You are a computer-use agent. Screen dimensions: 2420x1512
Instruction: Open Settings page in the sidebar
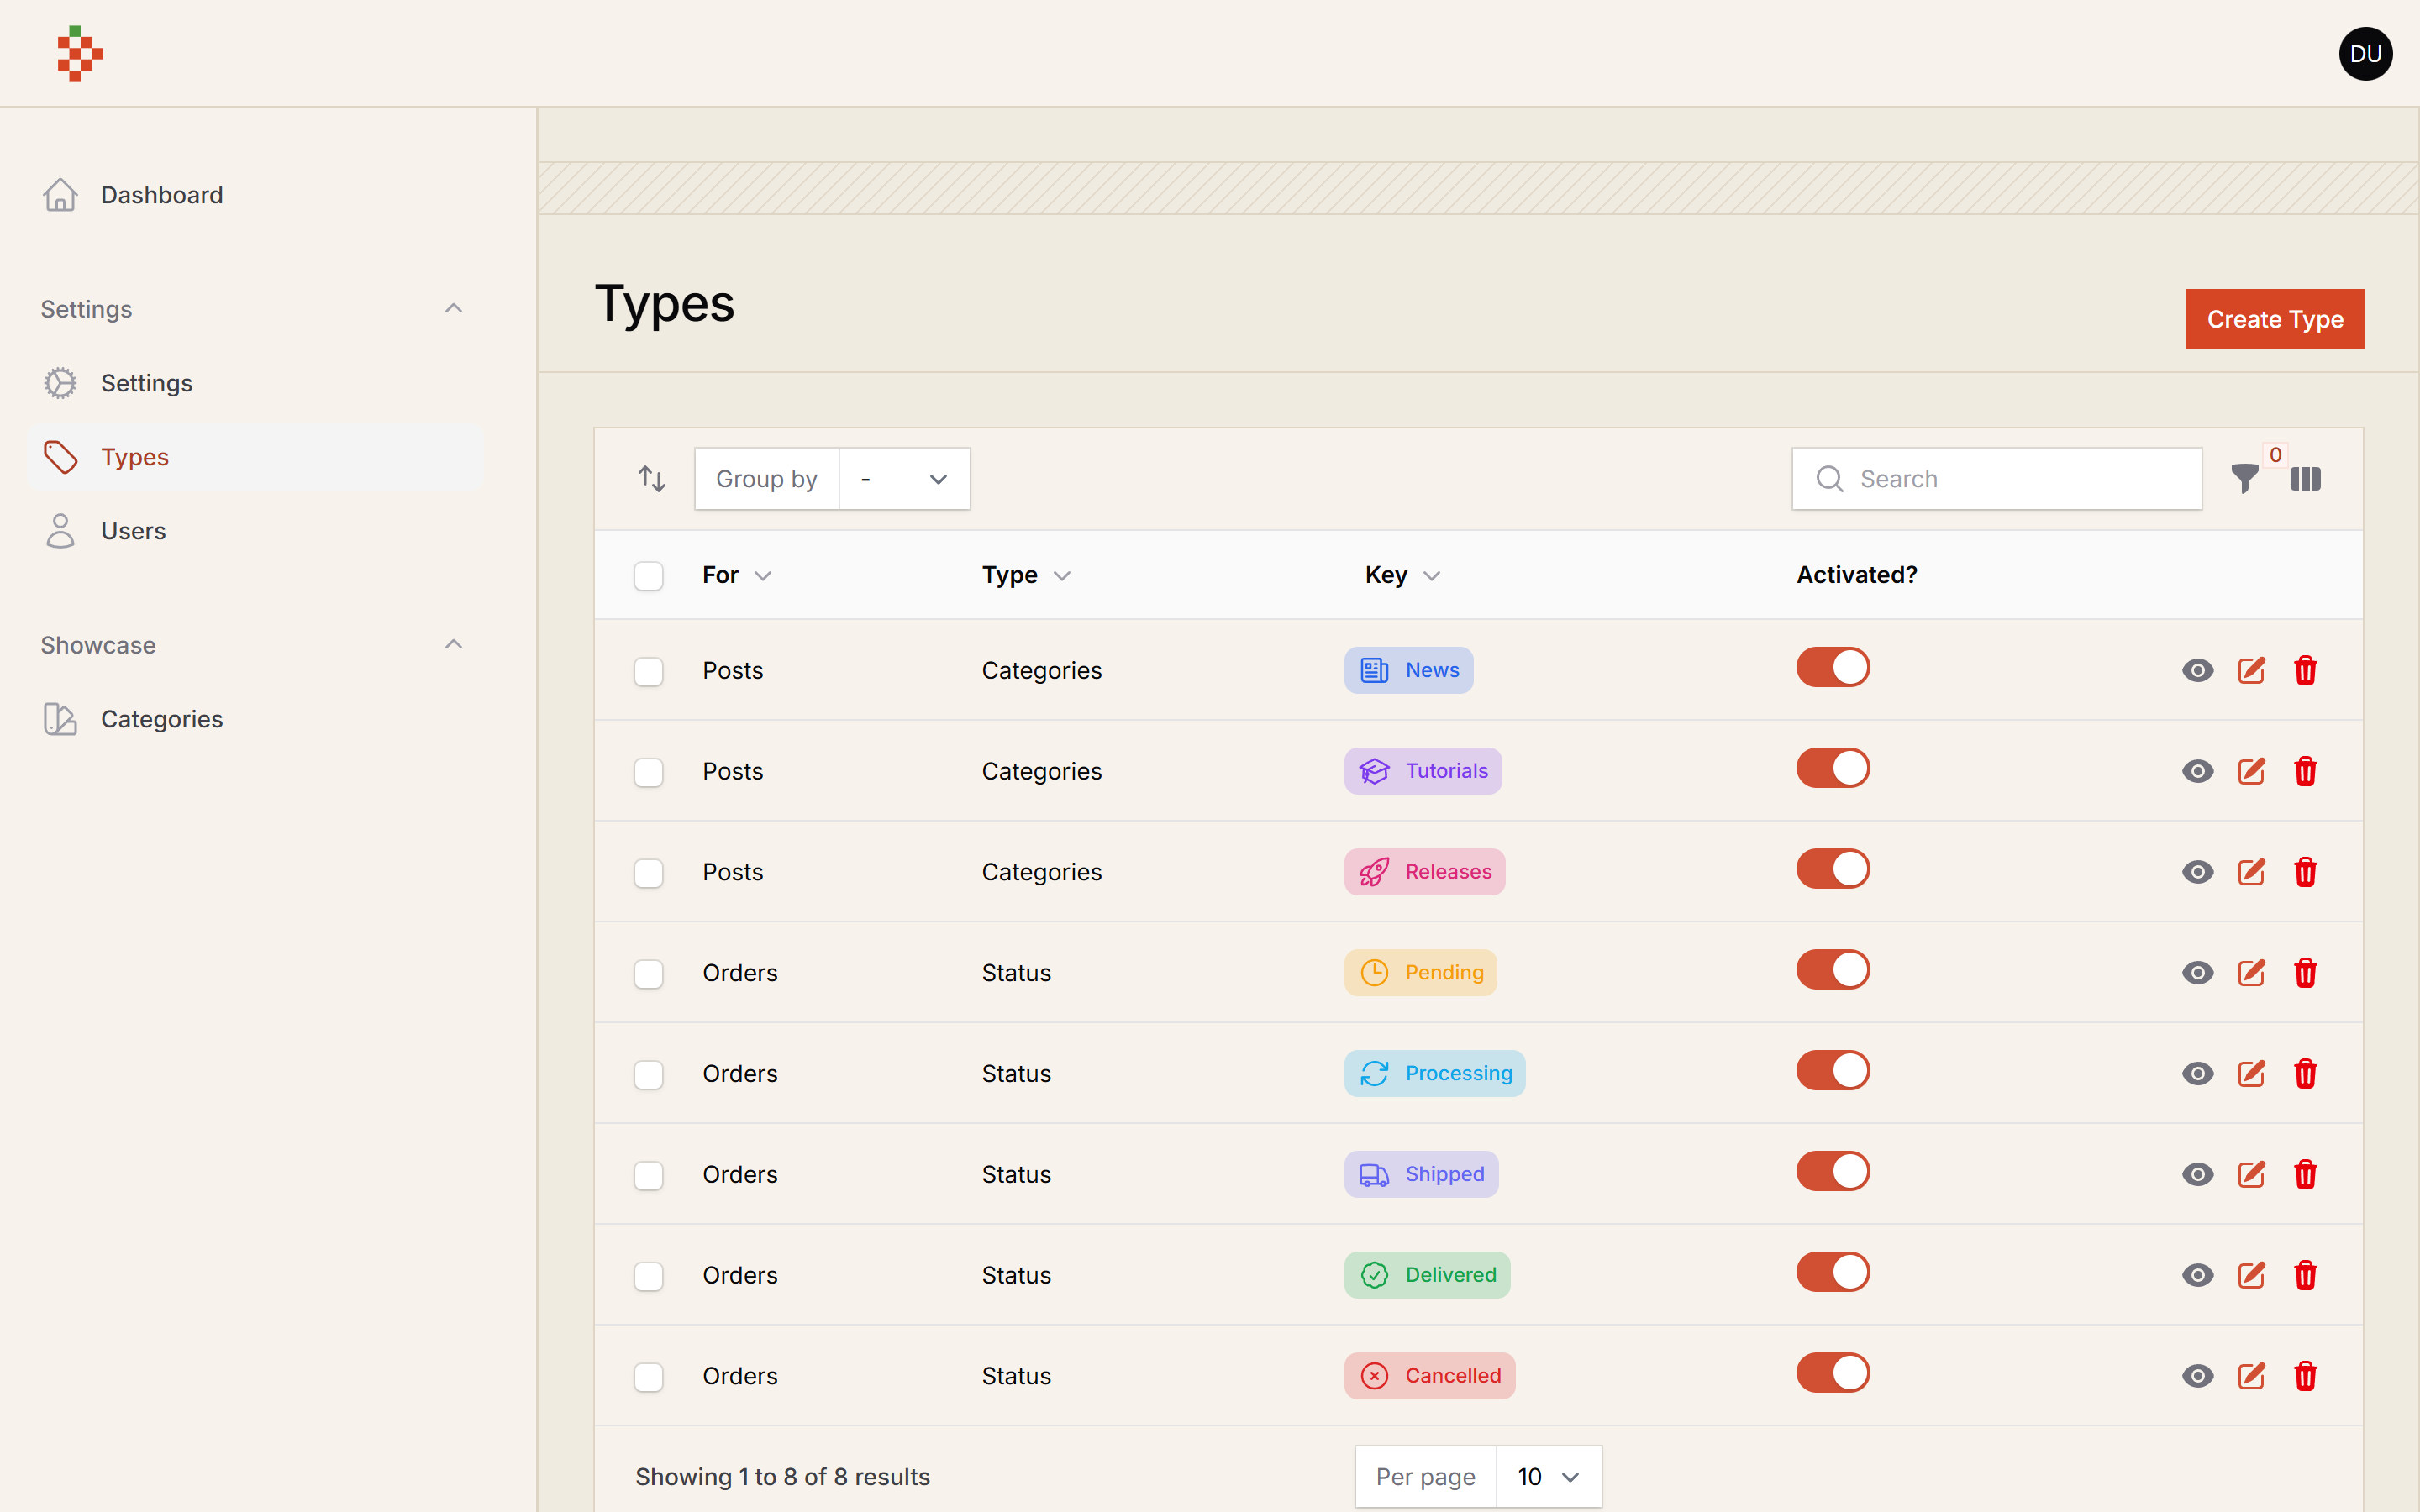(x=256, y=383)
